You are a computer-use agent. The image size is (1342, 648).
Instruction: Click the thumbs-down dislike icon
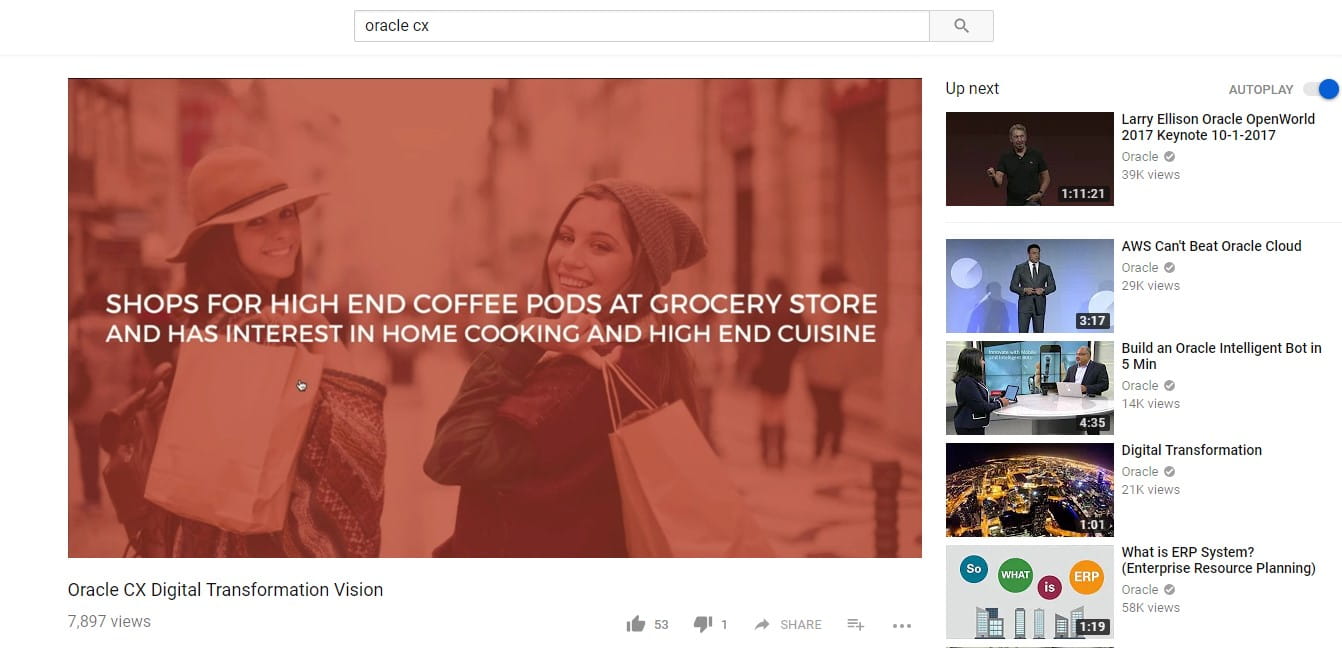click(703, 624)
